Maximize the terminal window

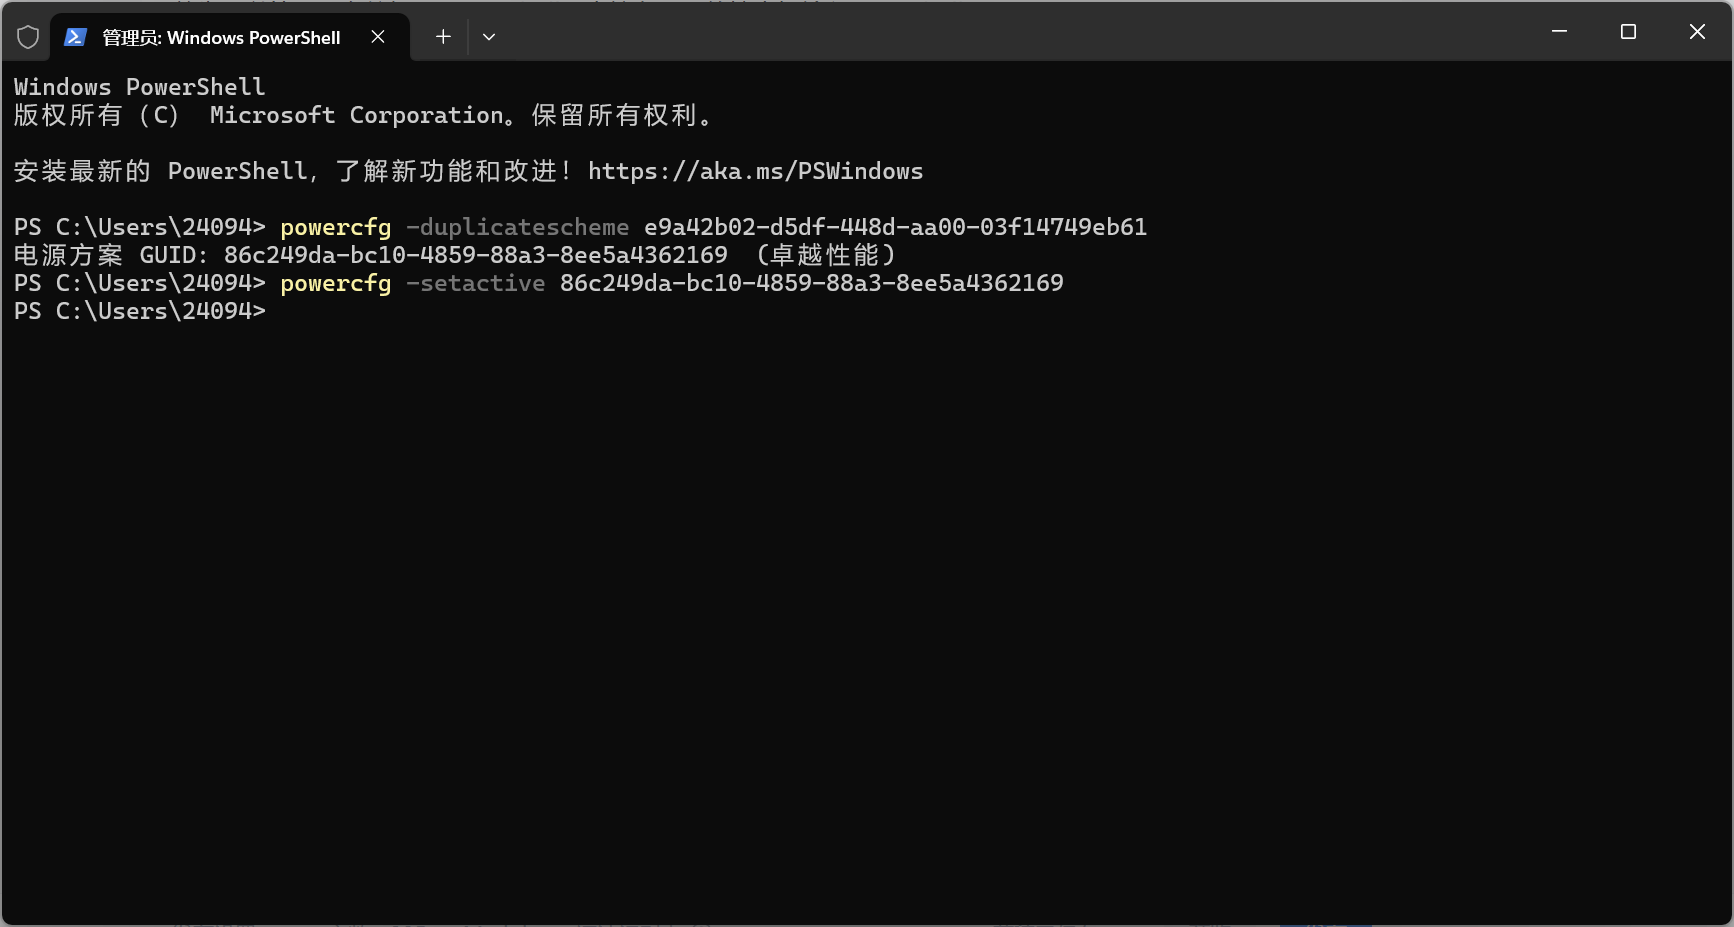1628,32
